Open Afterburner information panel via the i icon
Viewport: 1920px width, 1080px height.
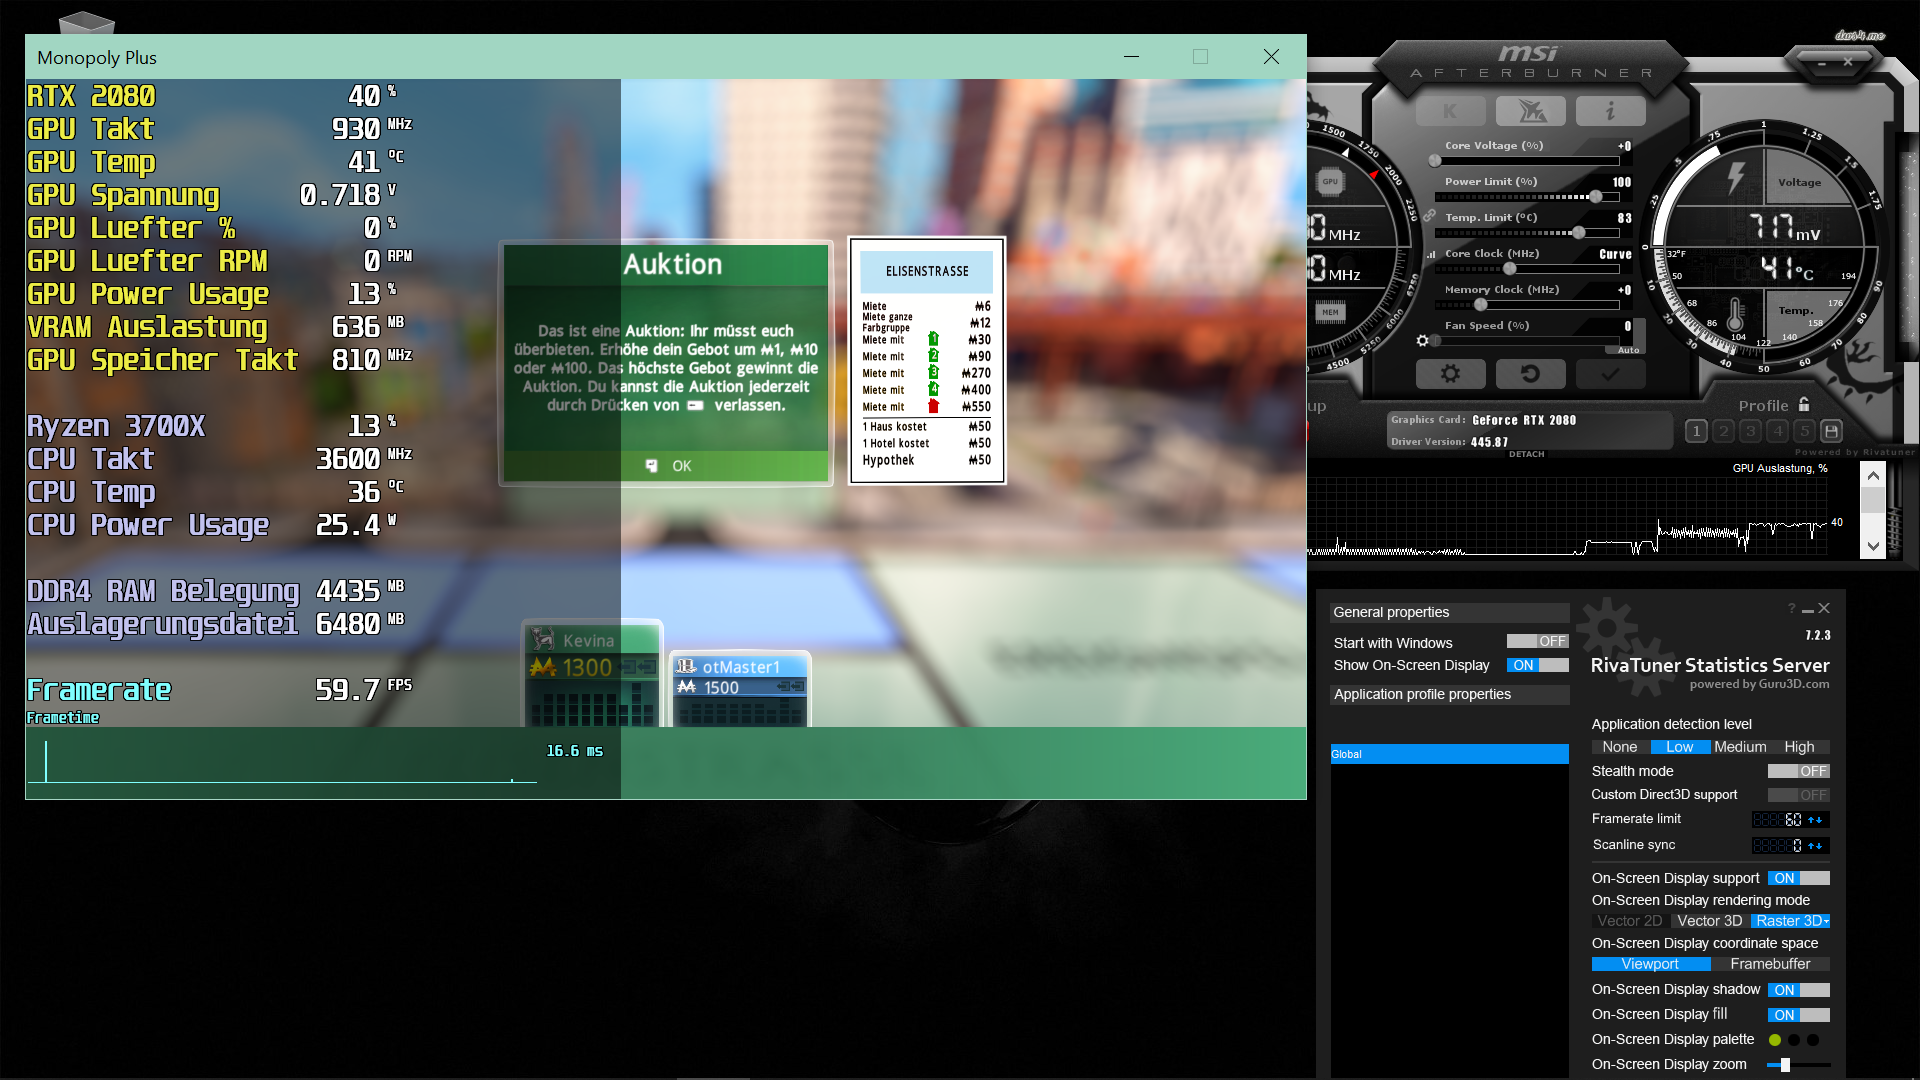pyautogui.click(x=1610, y=110)
